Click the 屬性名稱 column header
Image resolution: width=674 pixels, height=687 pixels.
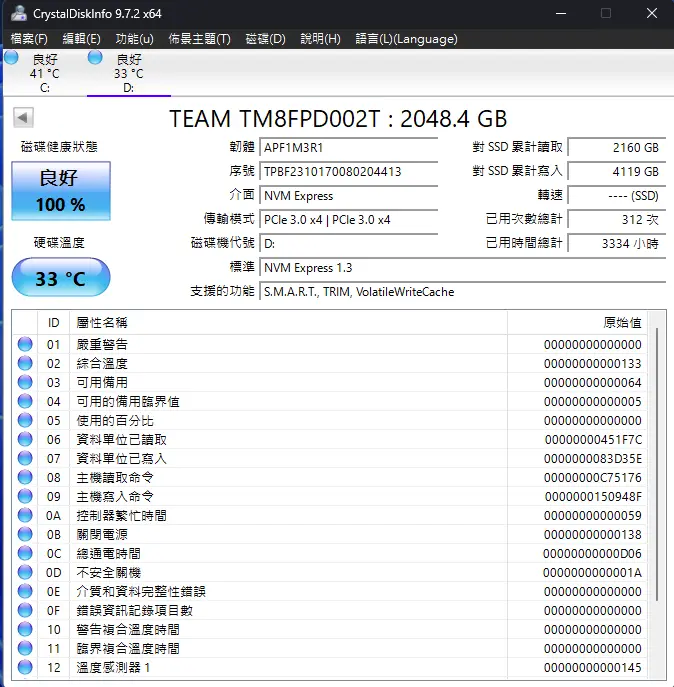(x=102, y=322)
